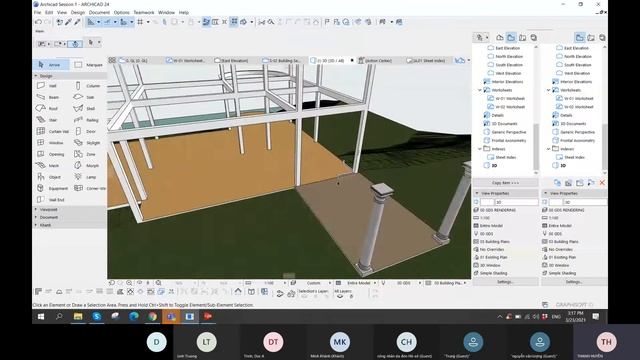Select Interior Elevations in the Copy Item pane
The width and height of the screenshot is (640, 360).
point(504,82)
